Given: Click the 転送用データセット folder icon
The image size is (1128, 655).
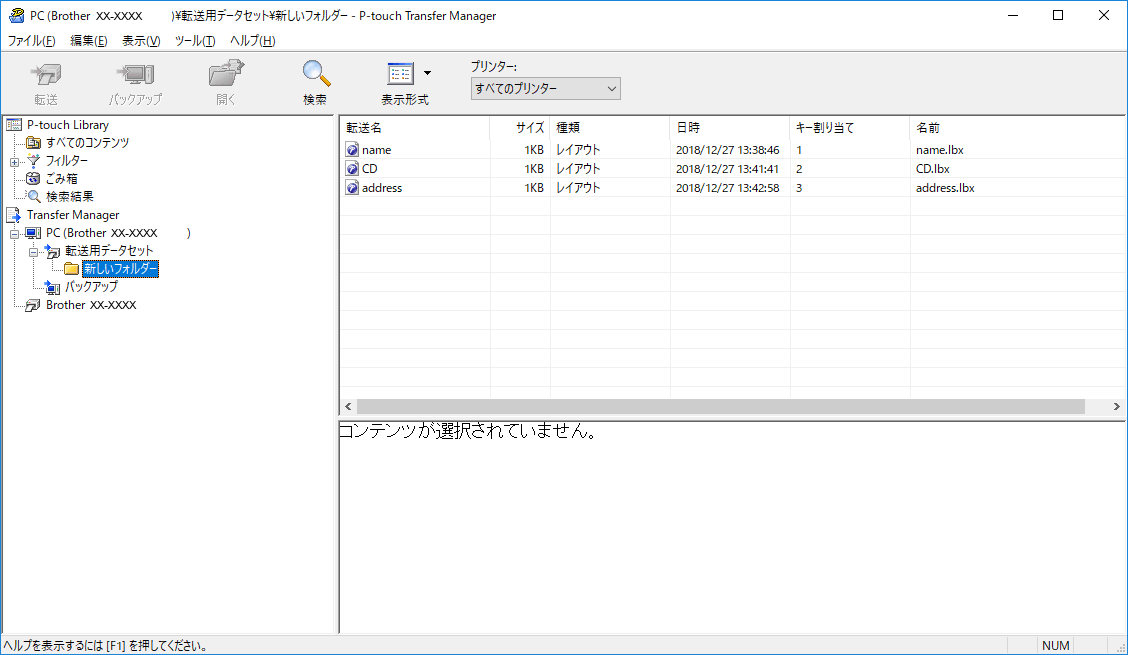Looking at the screenshot, I should click(x=53, y=251).
